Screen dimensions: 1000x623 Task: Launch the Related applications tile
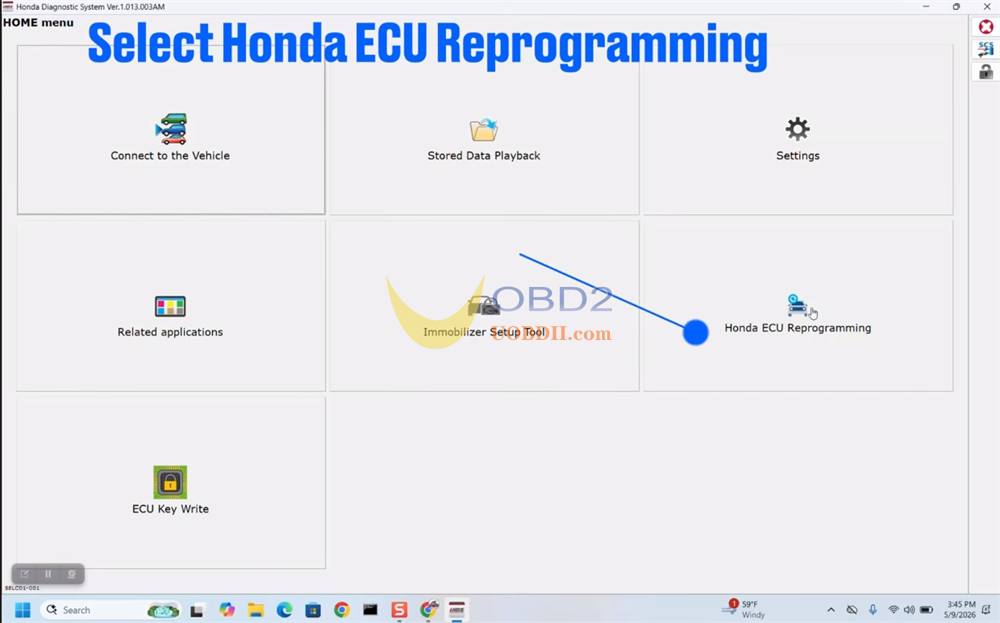click(171, 306)
